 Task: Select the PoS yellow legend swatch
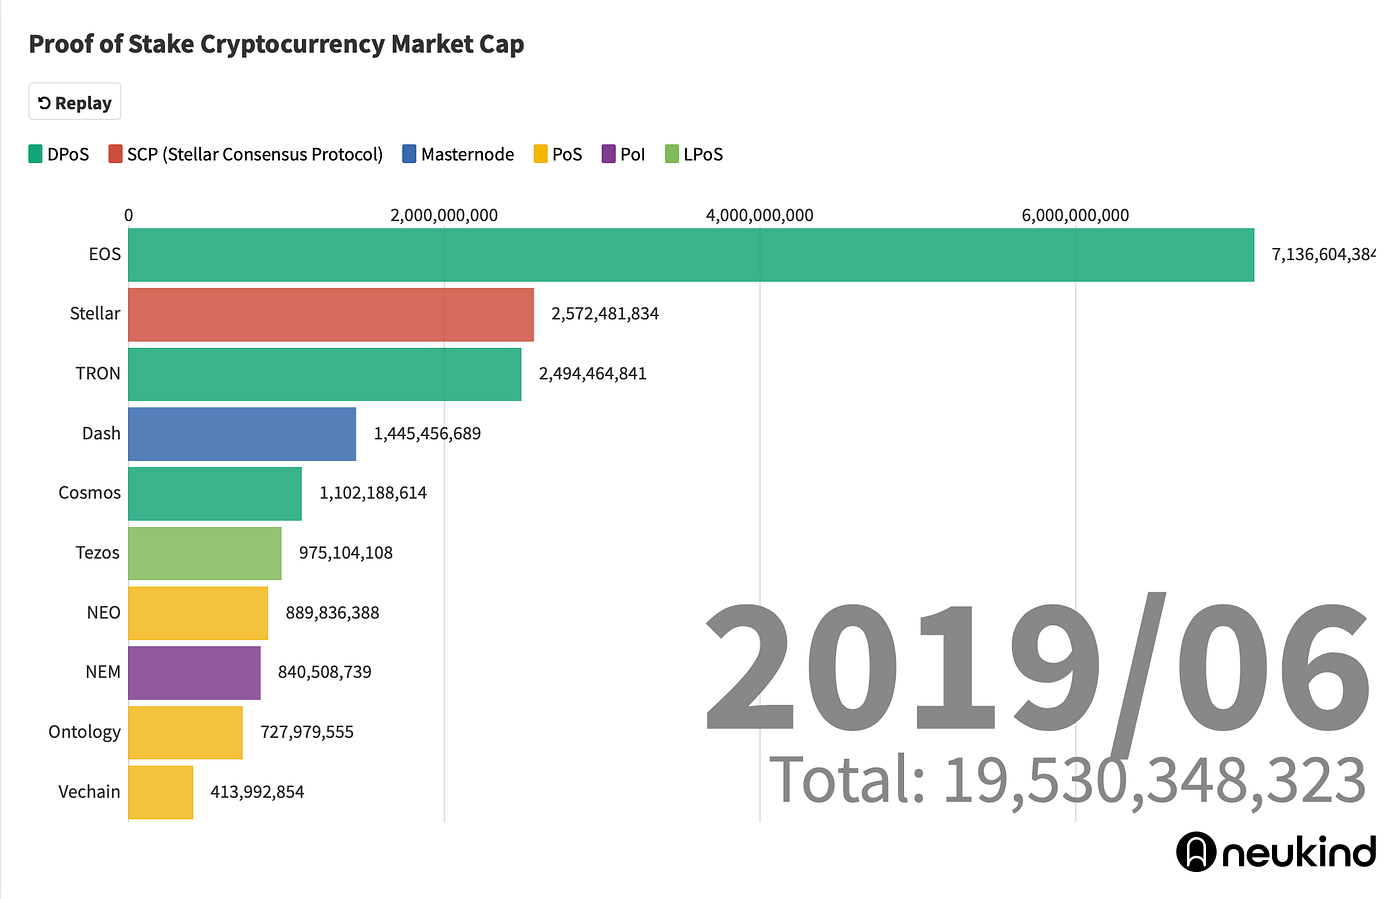pos(540,154)
